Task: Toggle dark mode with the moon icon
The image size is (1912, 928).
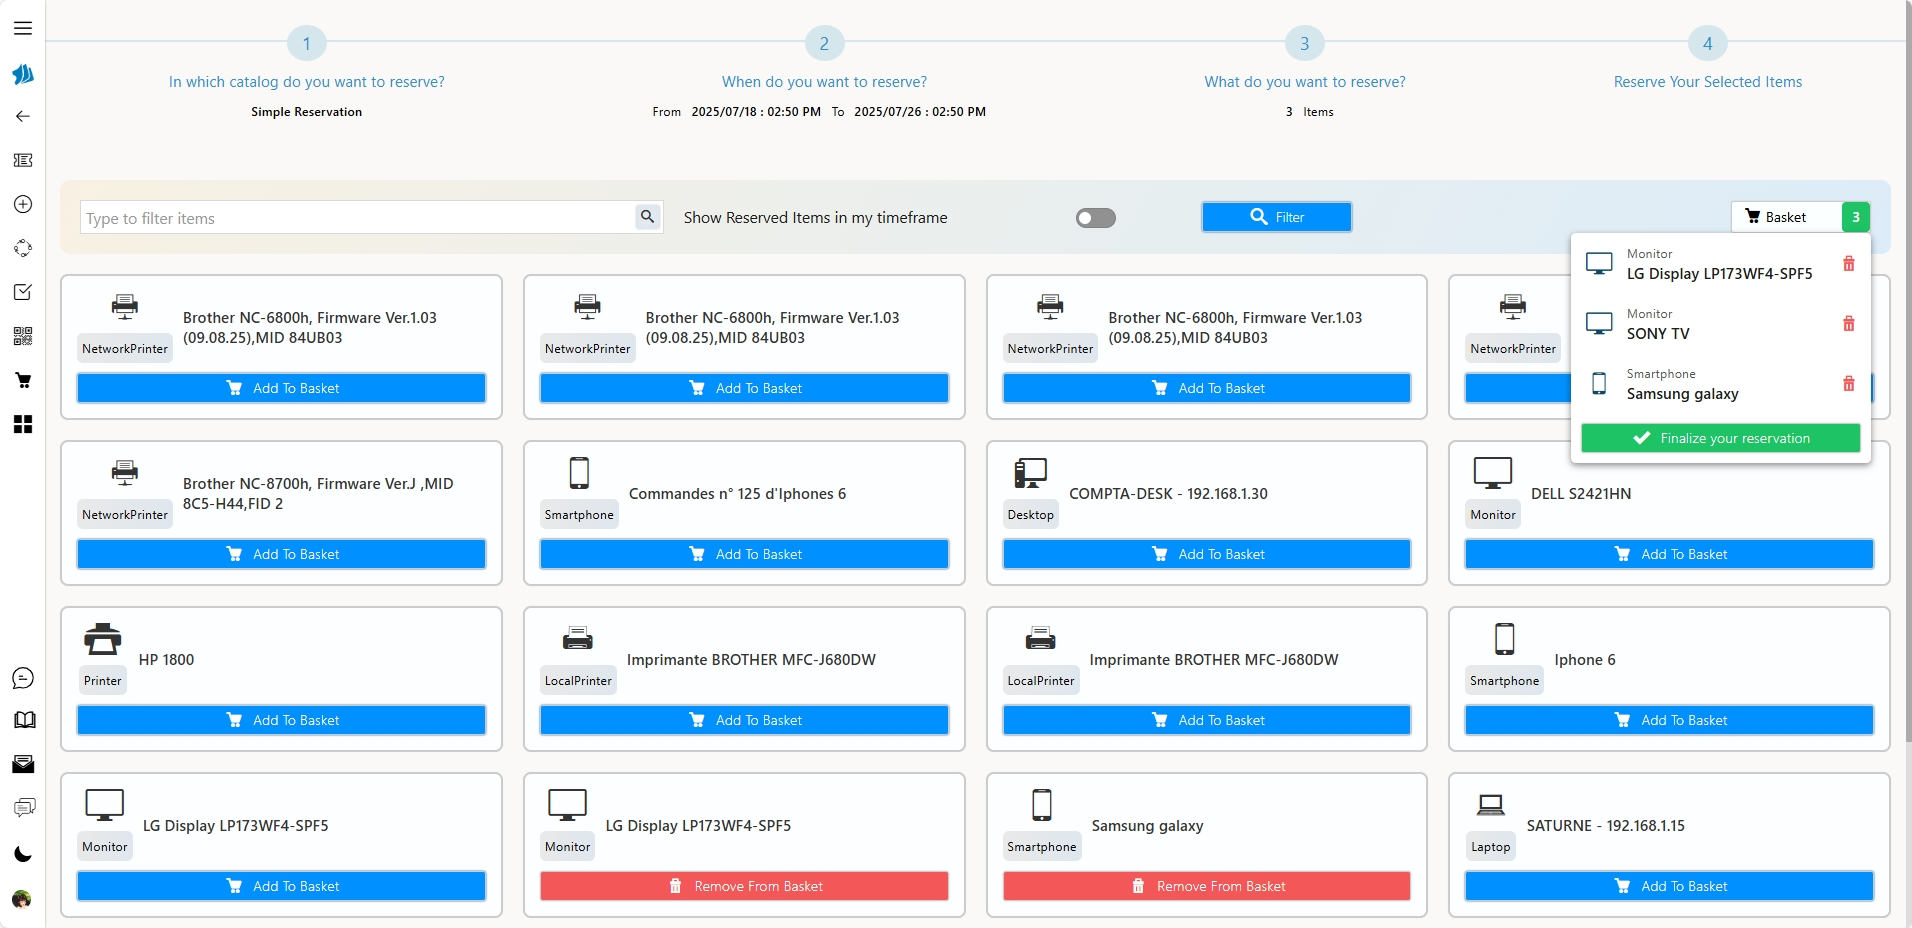Action: (23, 854)
